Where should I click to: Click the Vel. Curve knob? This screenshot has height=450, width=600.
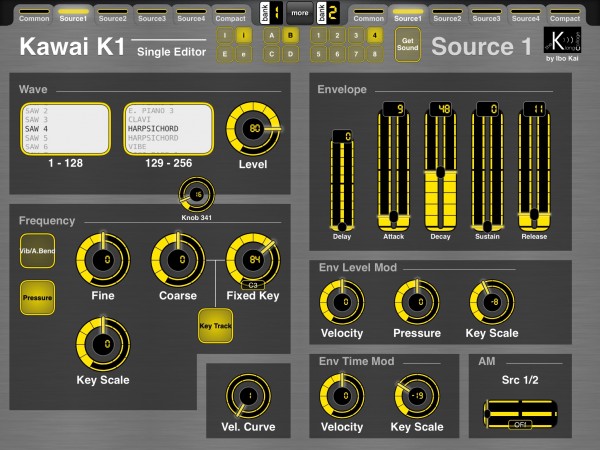[x=248, y=396]
